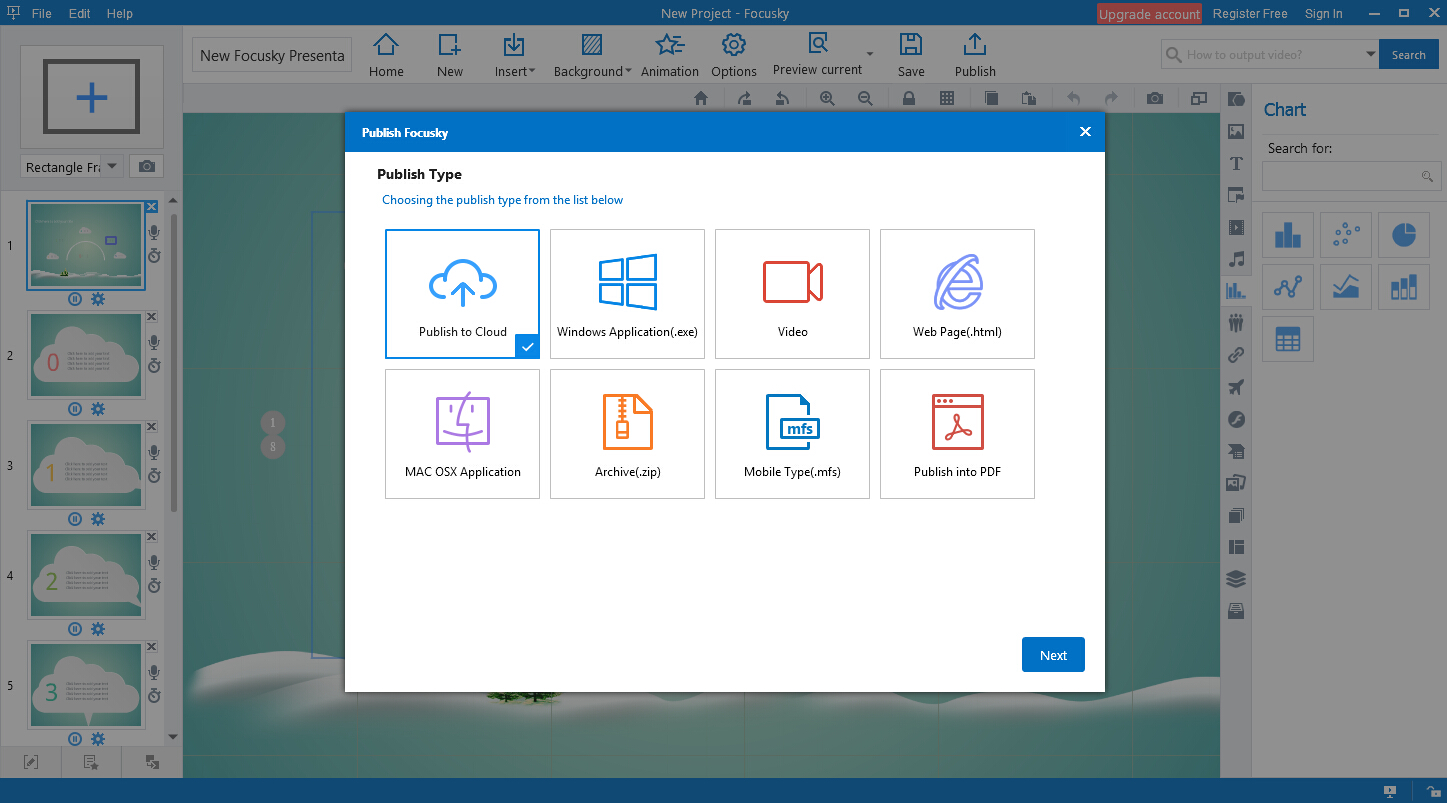Click the Chart search field

click(1351, 176)
